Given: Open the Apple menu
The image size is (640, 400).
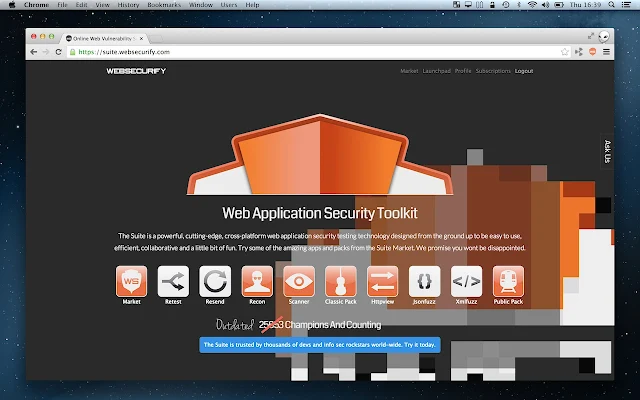Looking at the screenshot, I should (12, 5).
